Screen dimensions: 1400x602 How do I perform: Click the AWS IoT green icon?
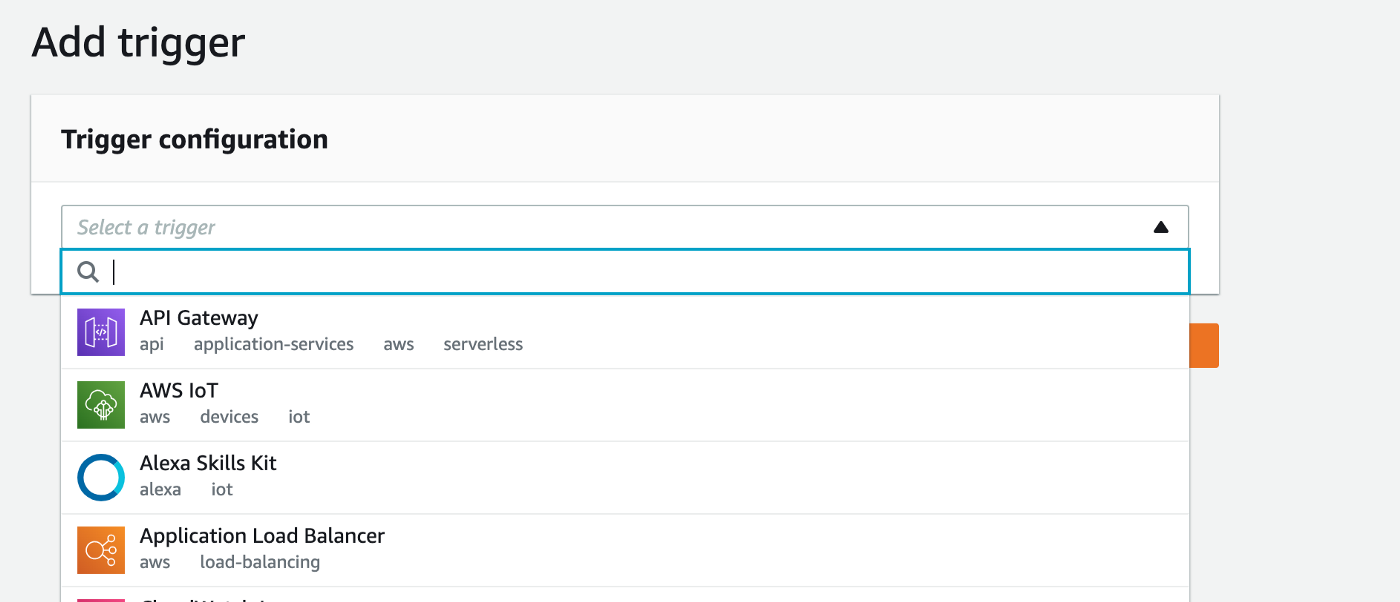[x=101, y=405]
